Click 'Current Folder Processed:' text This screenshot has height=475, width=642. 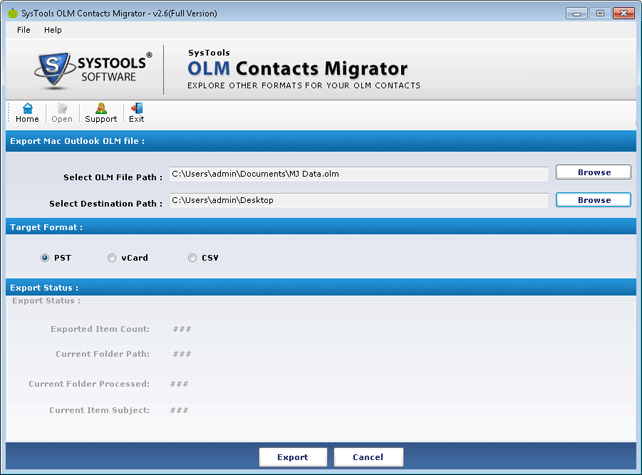pyautogui.click(x=89, y=384)
